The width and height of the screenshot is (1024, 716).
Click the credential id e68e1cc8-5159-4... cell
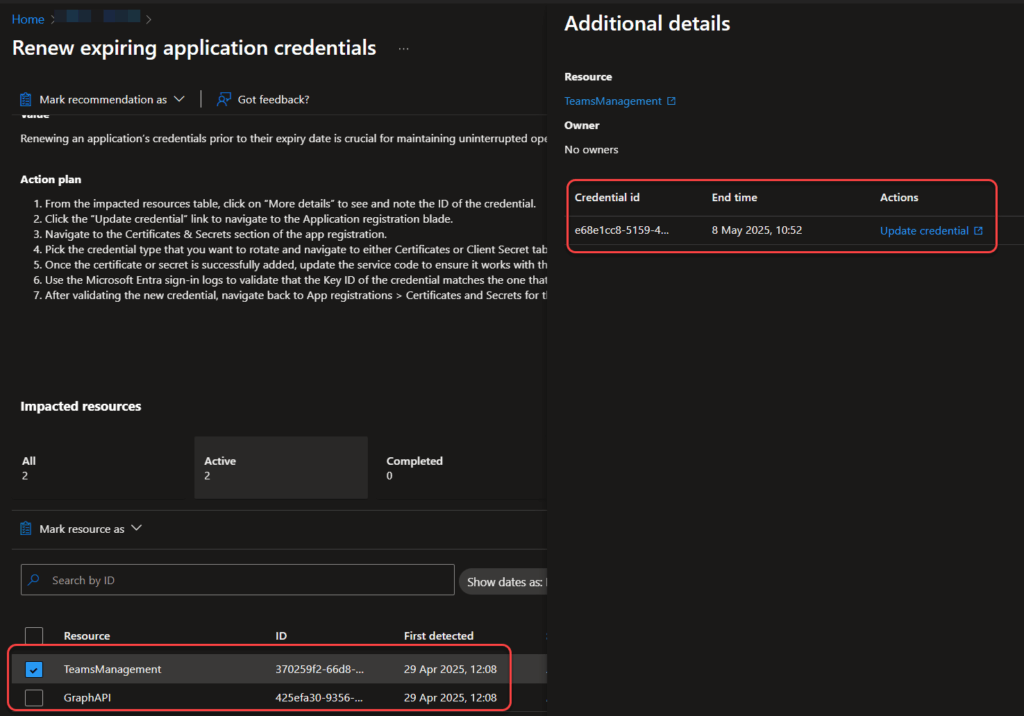622,230
